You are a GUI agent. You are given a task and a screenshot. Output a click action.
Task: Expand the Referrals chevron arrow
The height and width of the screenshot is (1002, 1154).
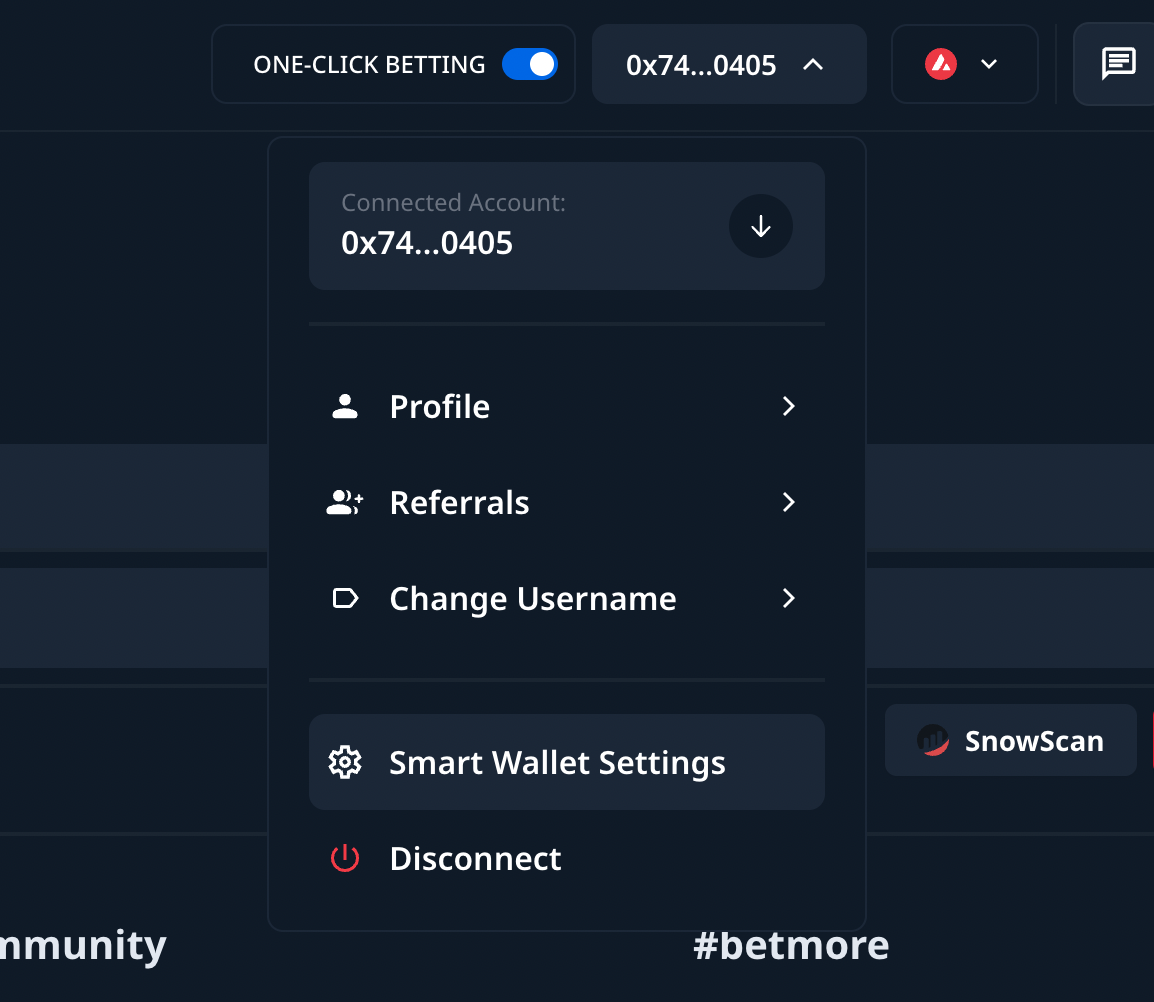click(789, 502)
